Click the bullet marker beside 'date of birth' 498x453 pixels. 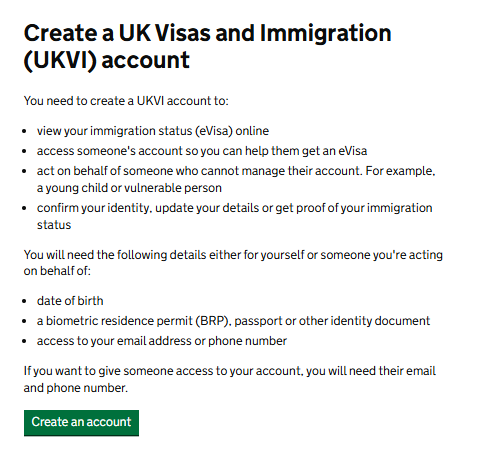24,301
